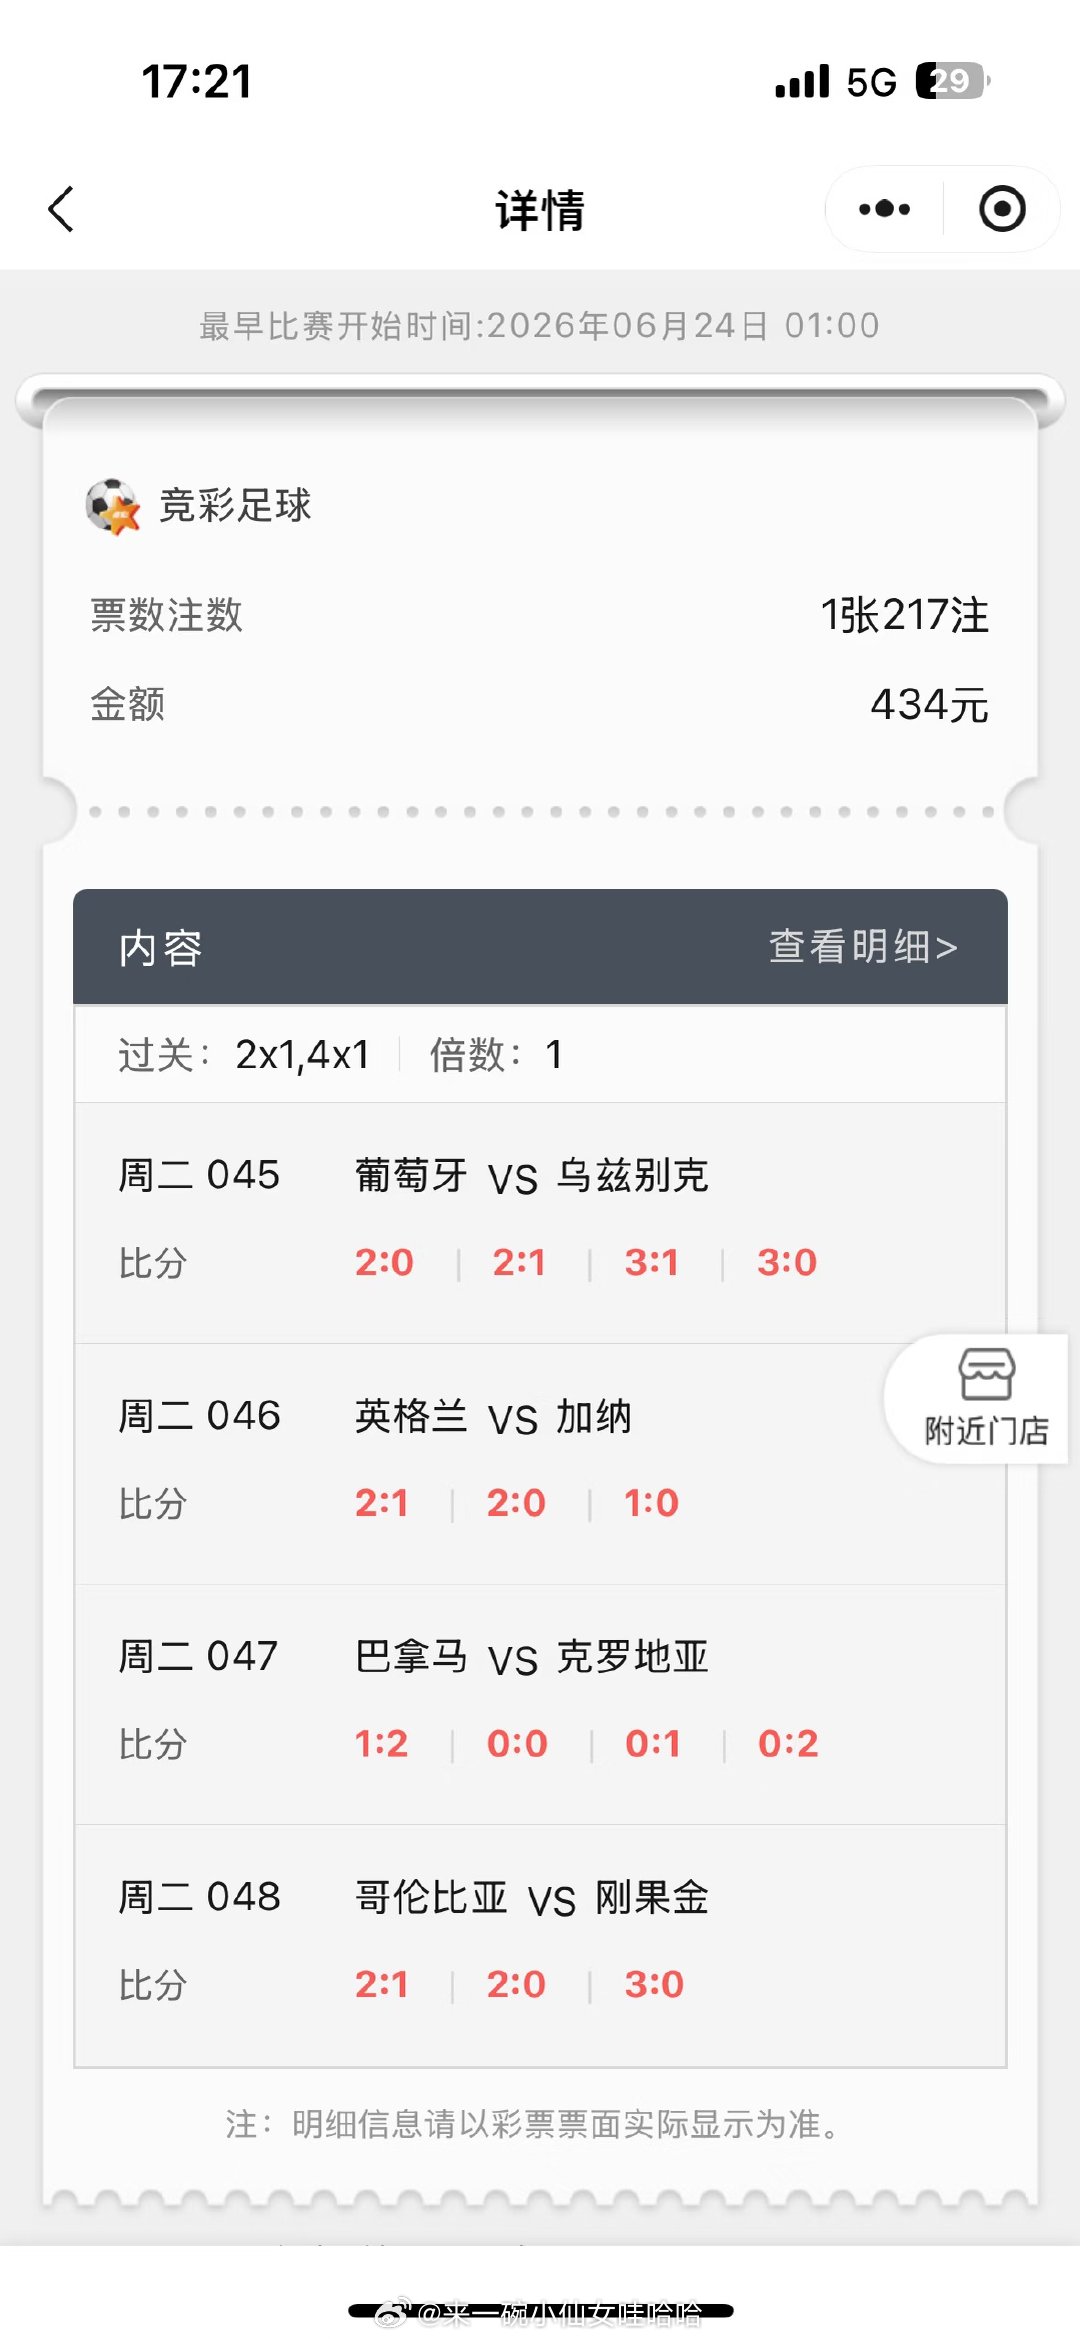This screenshot has width=1080, height=2339.
Task: Tap the battery level indicator
Action: click(953, 81)
